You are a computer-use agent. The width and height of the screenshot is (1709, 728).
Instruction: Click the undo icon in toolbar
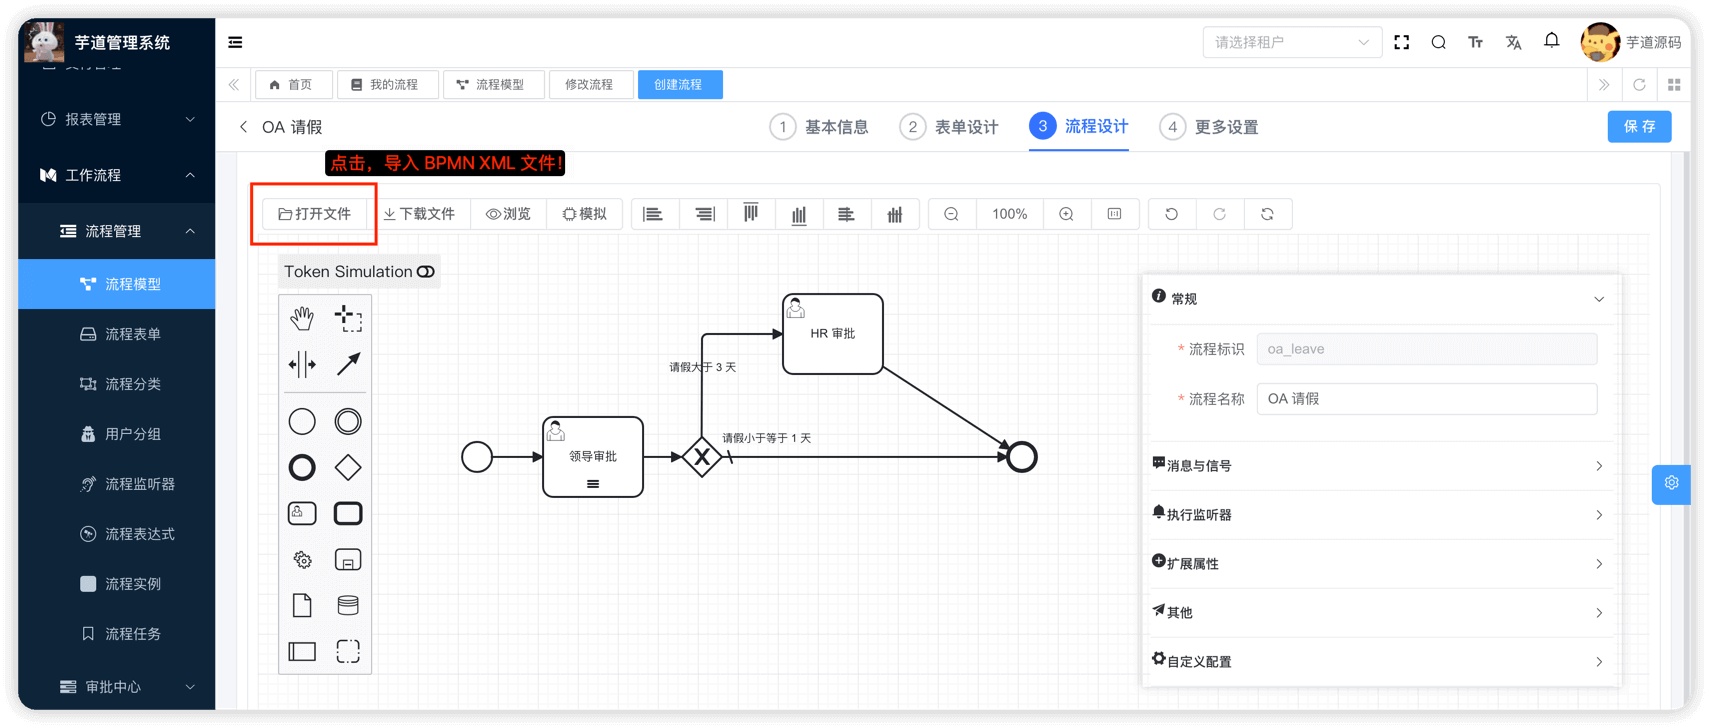pyautogui.click(x=1171, y=214)
